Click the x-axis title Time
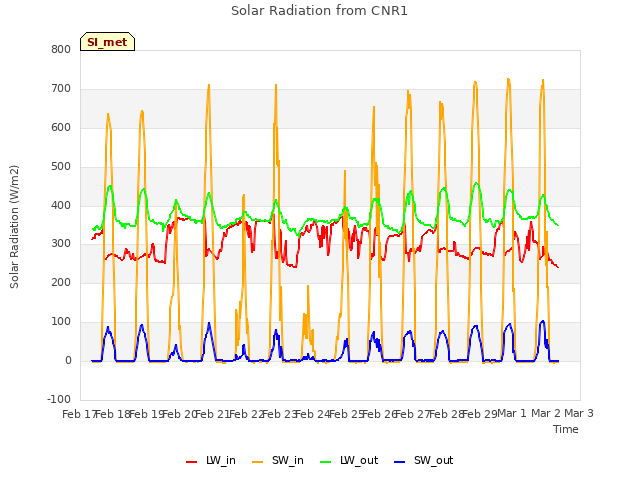 point(566,429)
